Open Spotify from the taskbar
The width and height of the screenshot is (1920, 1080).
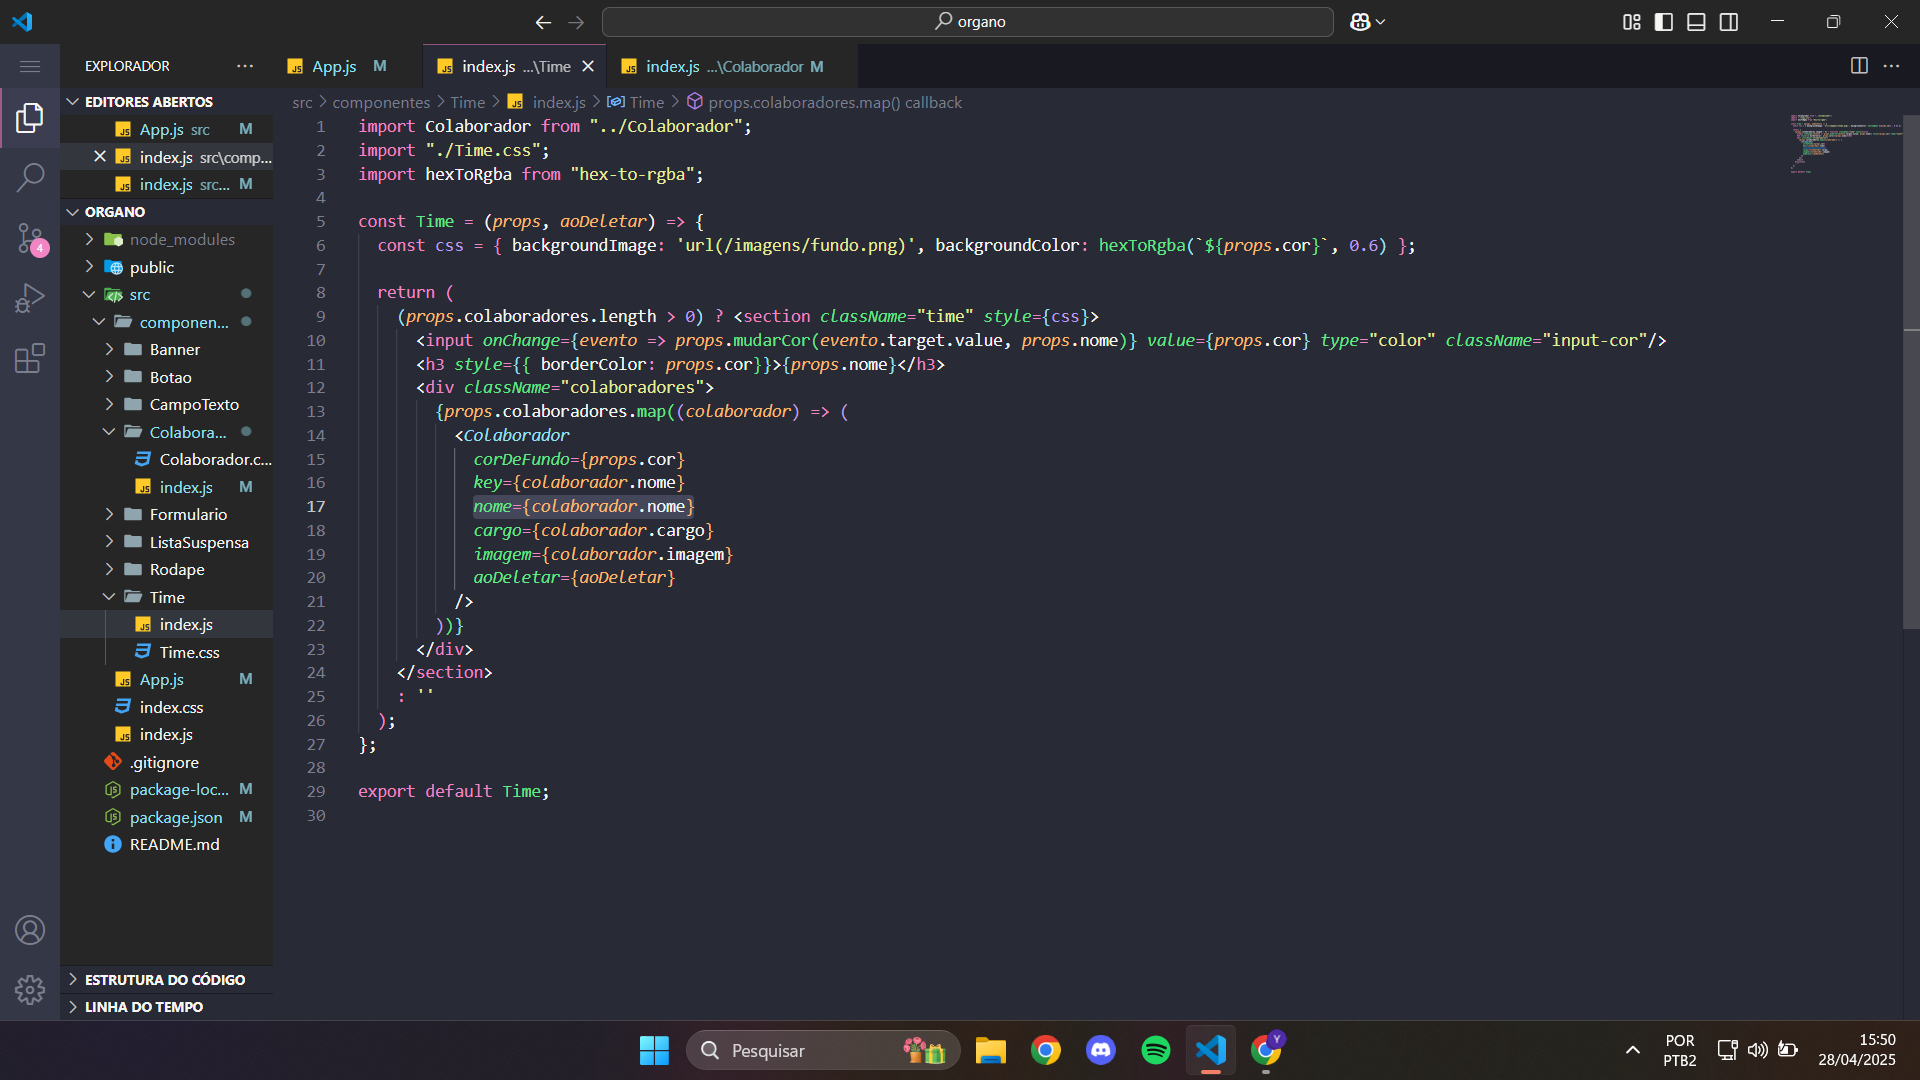[1156, 1050]
